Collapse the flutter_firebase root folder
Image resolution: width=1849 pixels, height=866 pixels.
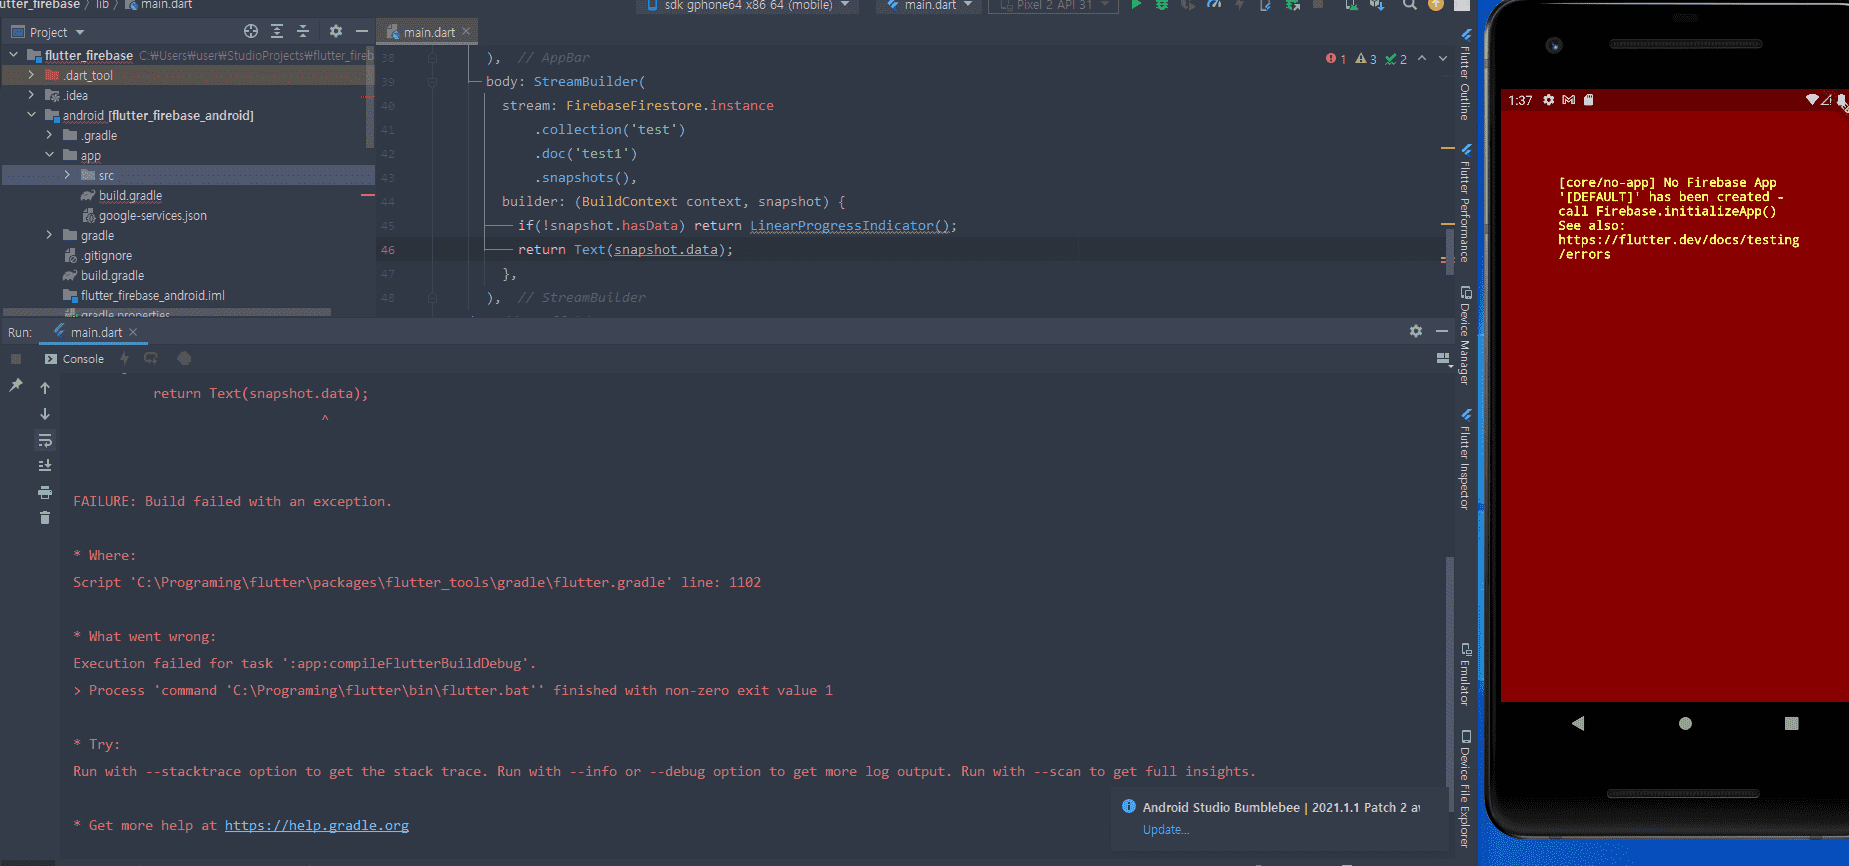click(14, 55)
